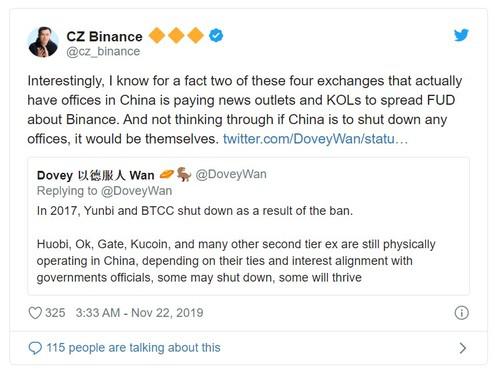Viewport: 500px width, 373px height.
Task: Click the Twitter bird logo icon
Action: pos(461,35)
